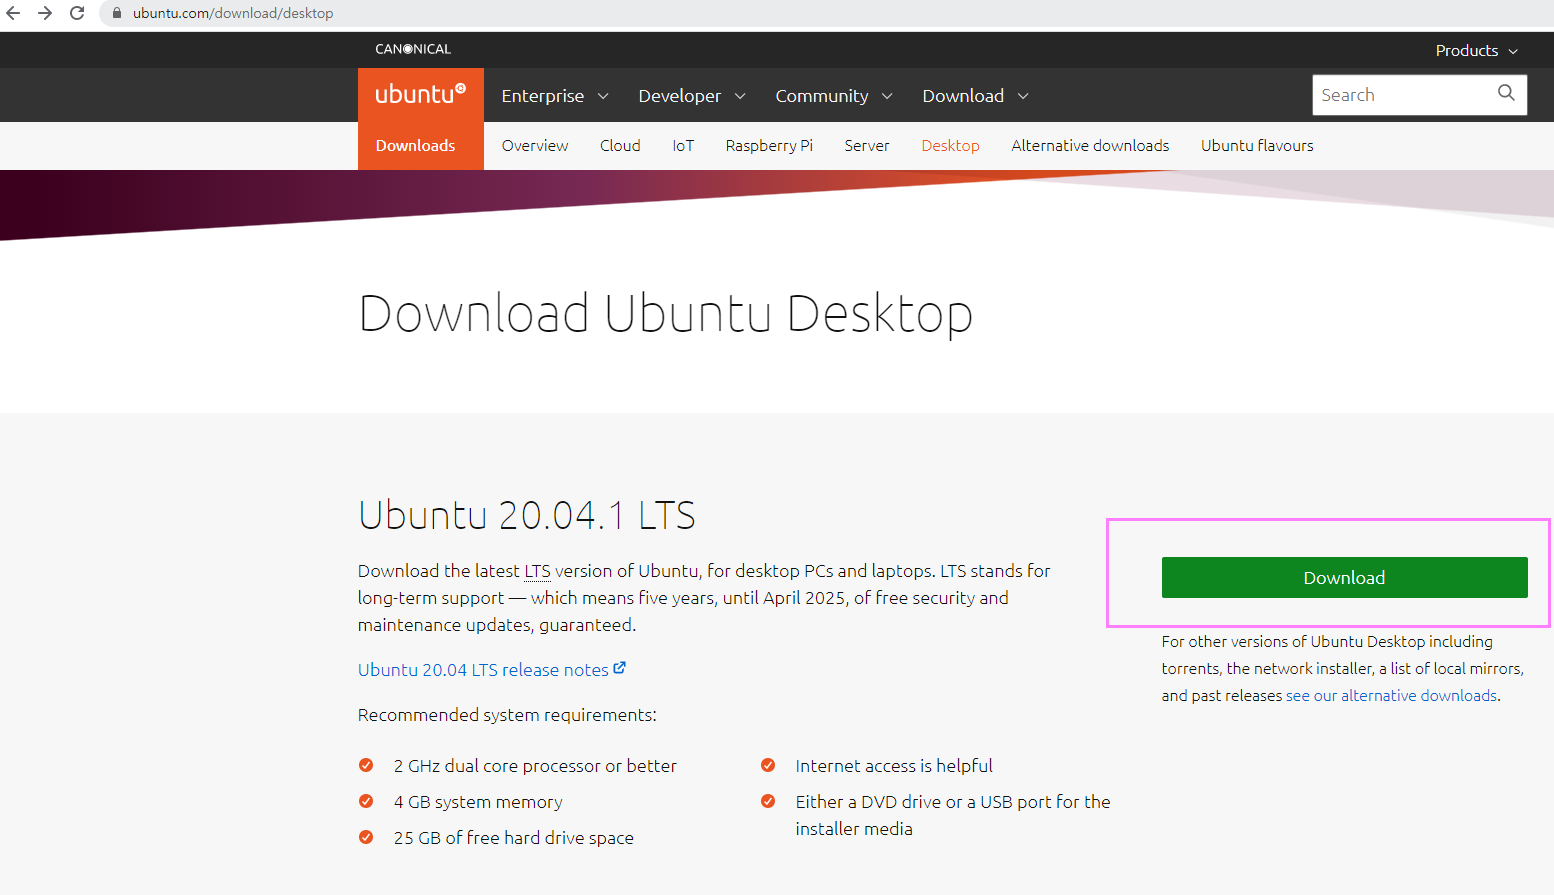The width and height of the screenshot is (1554, 895).
Task: Reload the page with refresh icon
Action: (x=77, y=13)
